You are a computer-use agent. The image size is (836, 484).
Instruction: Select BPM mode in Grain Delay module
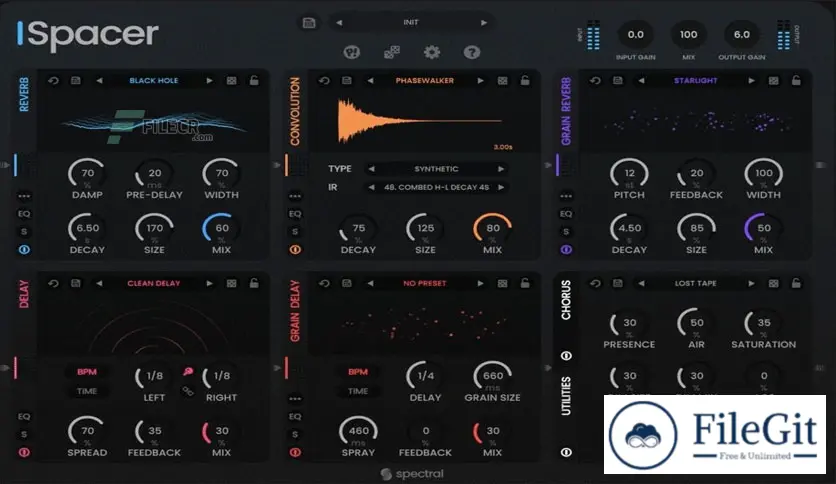click(x=358, y=372)
